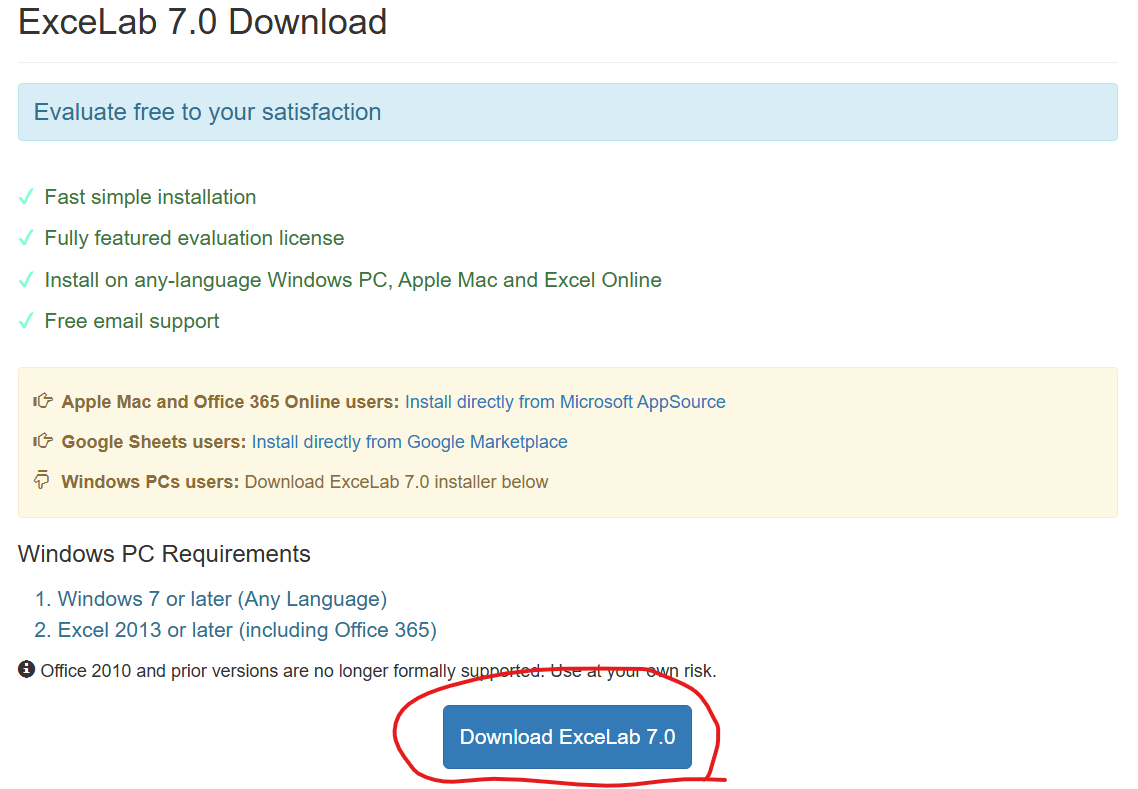Select the Windows PC Requirements heading
This screenshot has height=789, width=1138.
[164, 554]
